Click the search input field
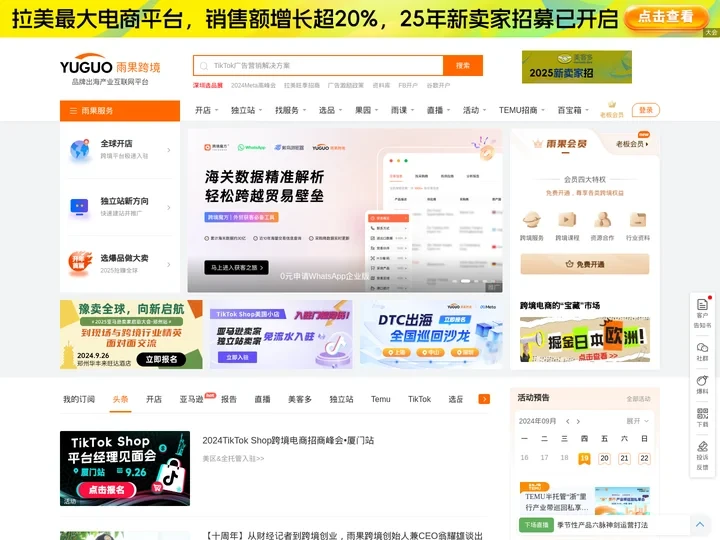 [x=318, y=66]
